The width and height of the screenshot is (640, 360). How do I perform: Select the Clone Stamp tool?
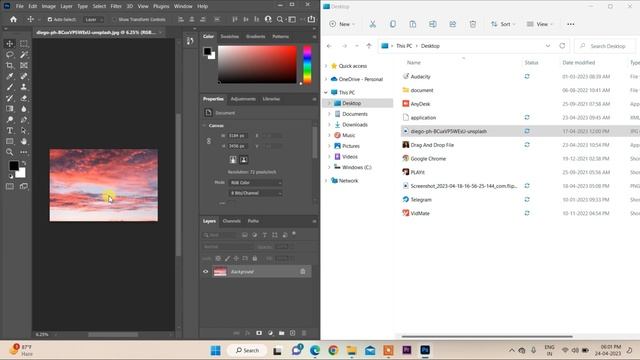pos(24,87)
